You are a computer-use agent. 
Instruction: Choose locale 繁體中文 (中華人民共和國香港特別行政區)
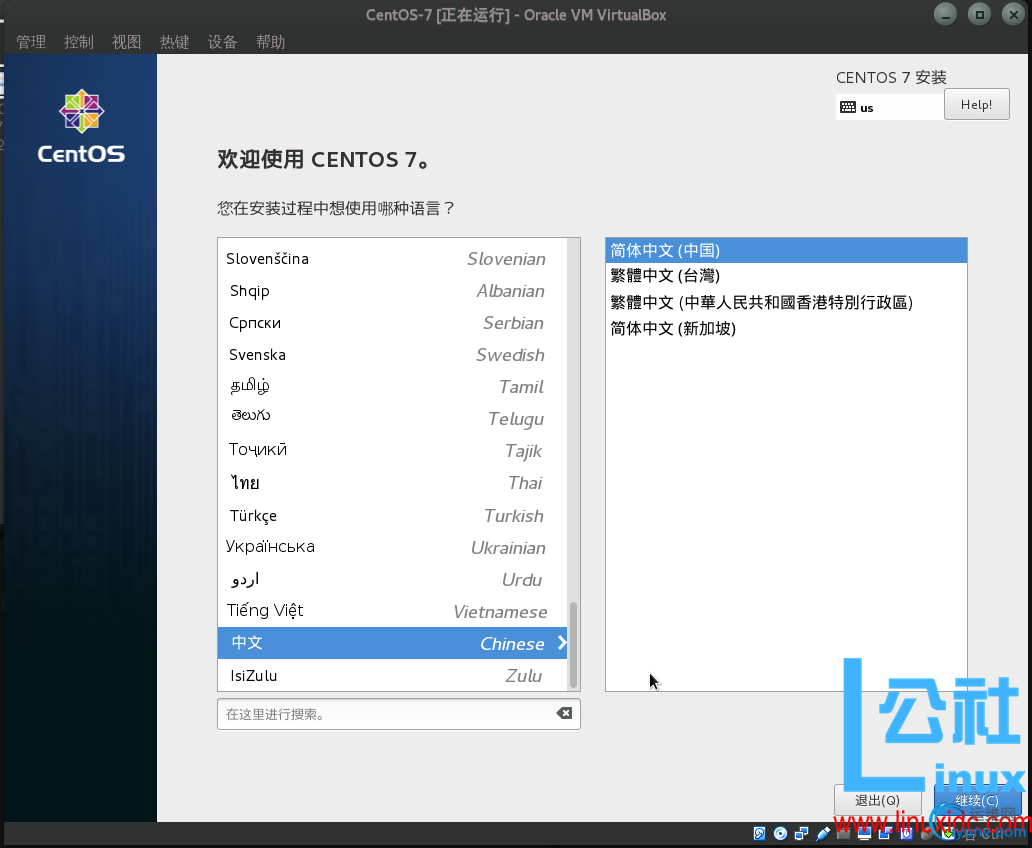tap(786, 302)
